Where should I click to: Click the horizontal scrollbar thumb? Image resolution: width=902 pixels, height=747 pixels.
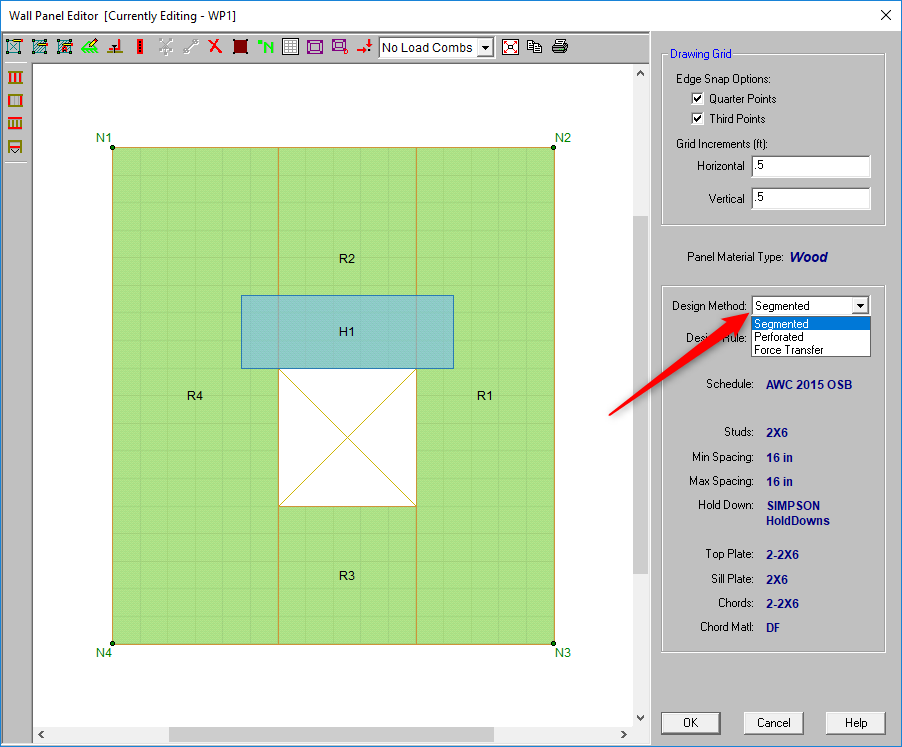tap(331, 734)
